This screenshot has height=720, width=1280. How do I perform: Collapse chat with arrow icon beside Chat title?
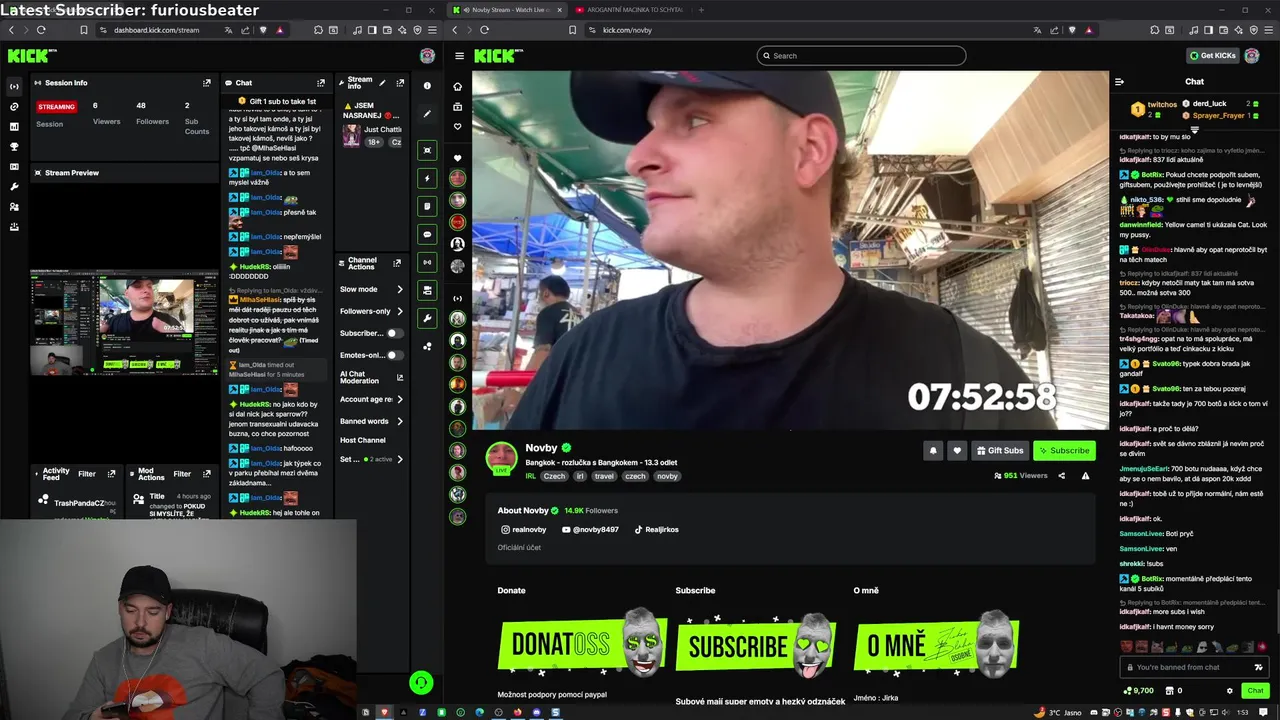(1119, 82)
